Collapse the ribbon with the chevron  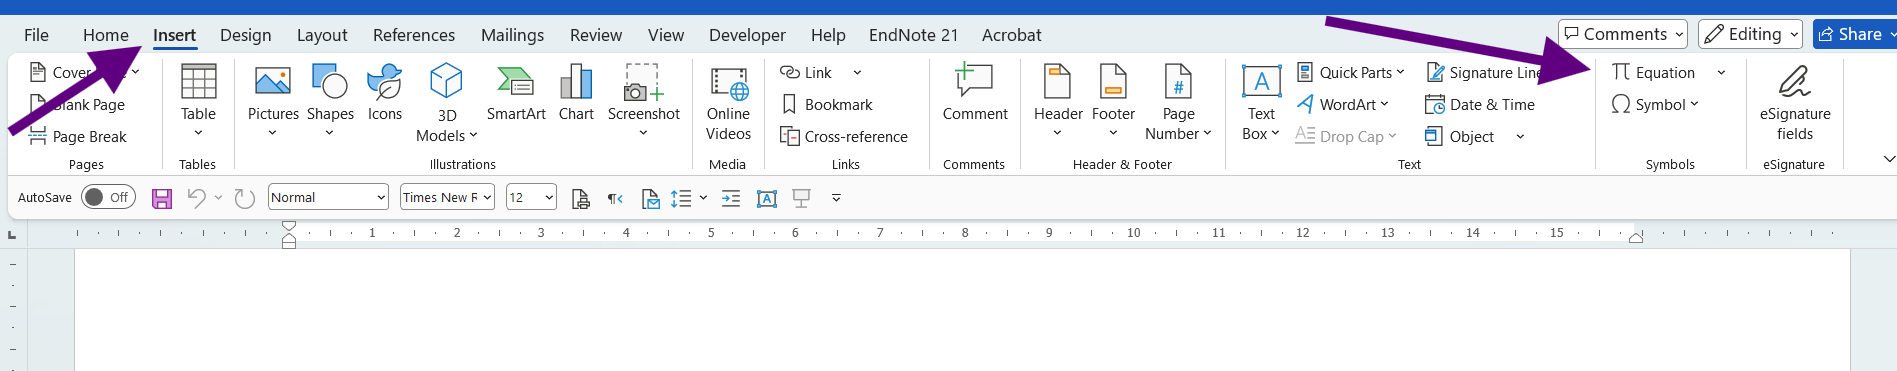tap(1888, 159)
